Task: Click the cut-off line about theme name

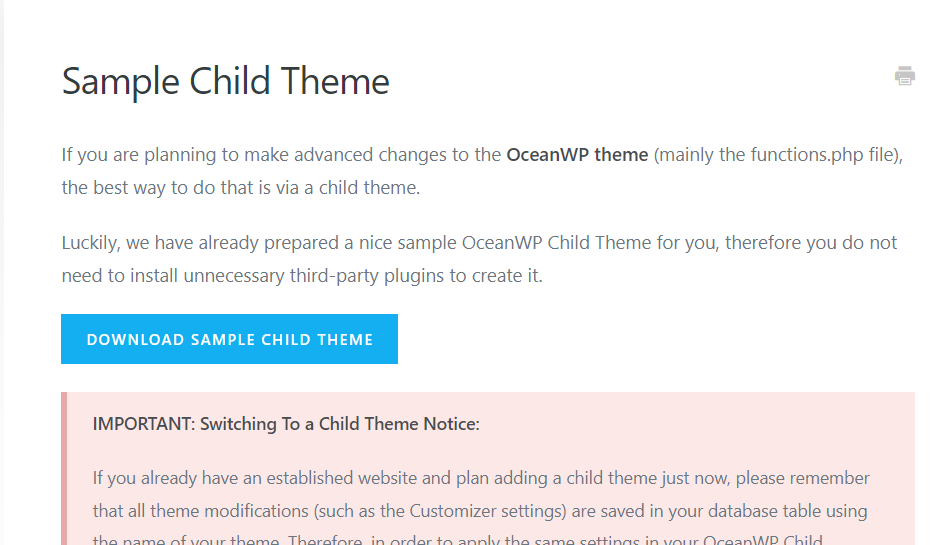Action: click(457, 539)
